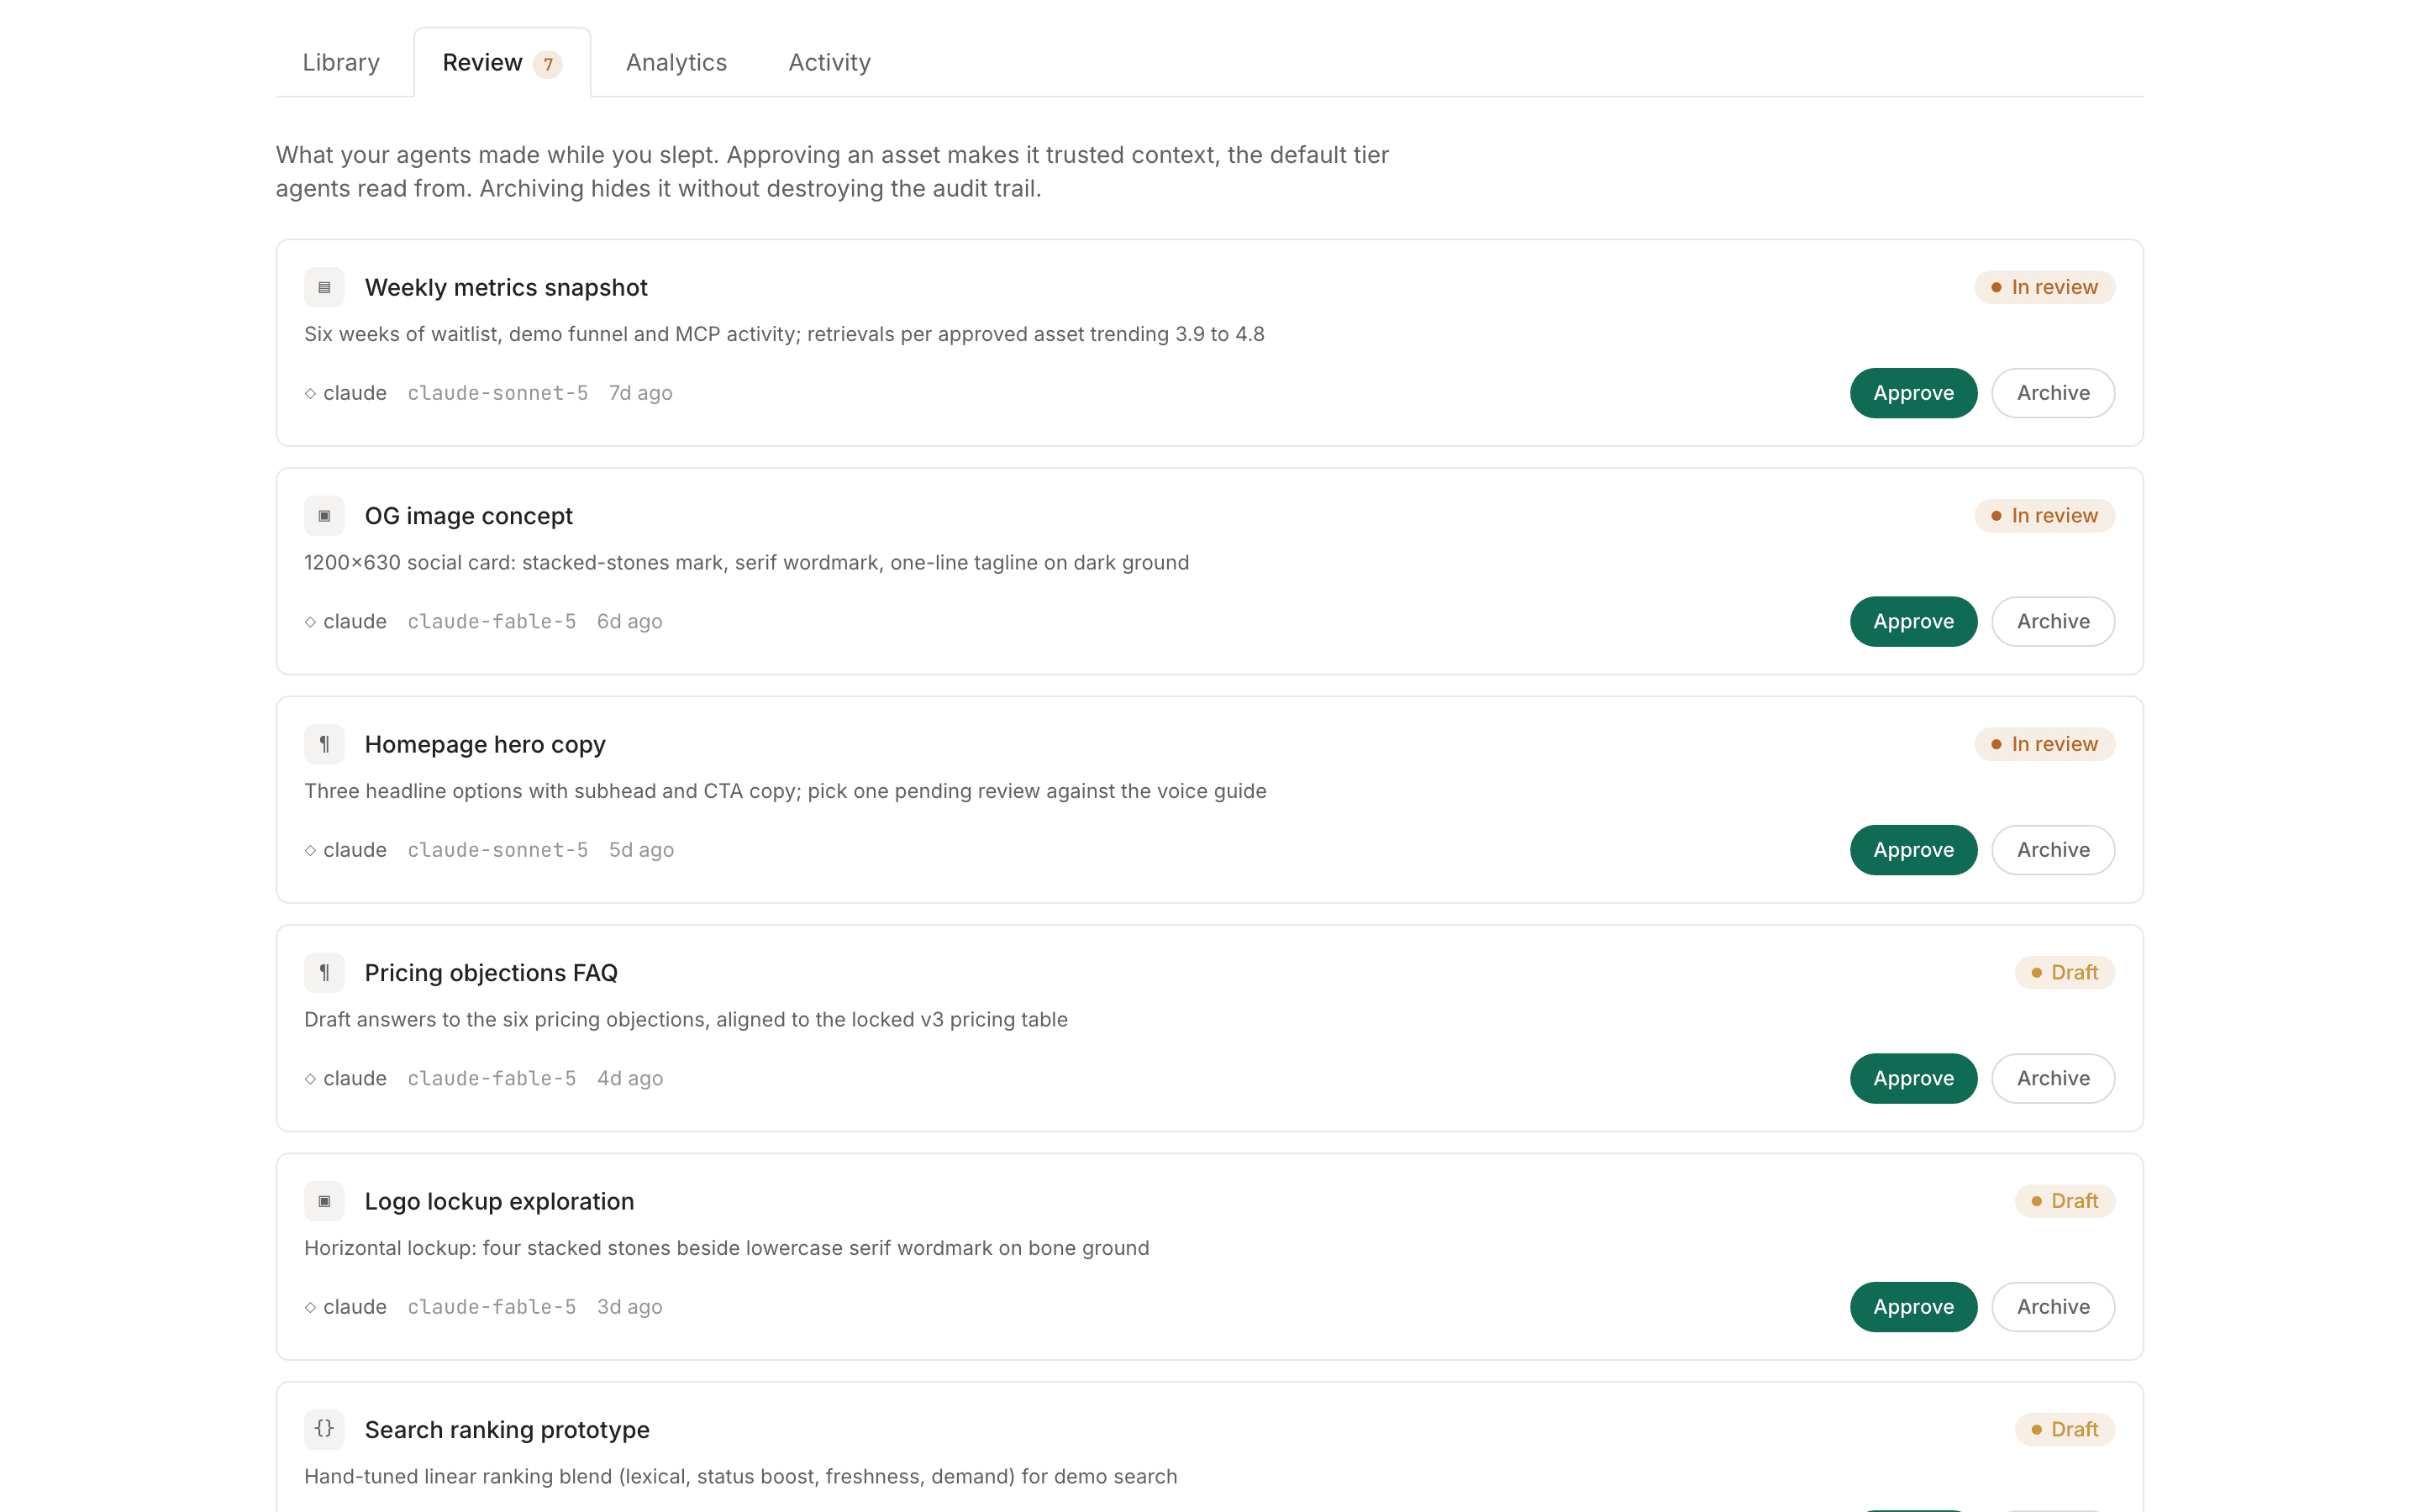Archive the OG image concept asset
This screenshot has height=1512, width=2420.
coord(2053,622)
